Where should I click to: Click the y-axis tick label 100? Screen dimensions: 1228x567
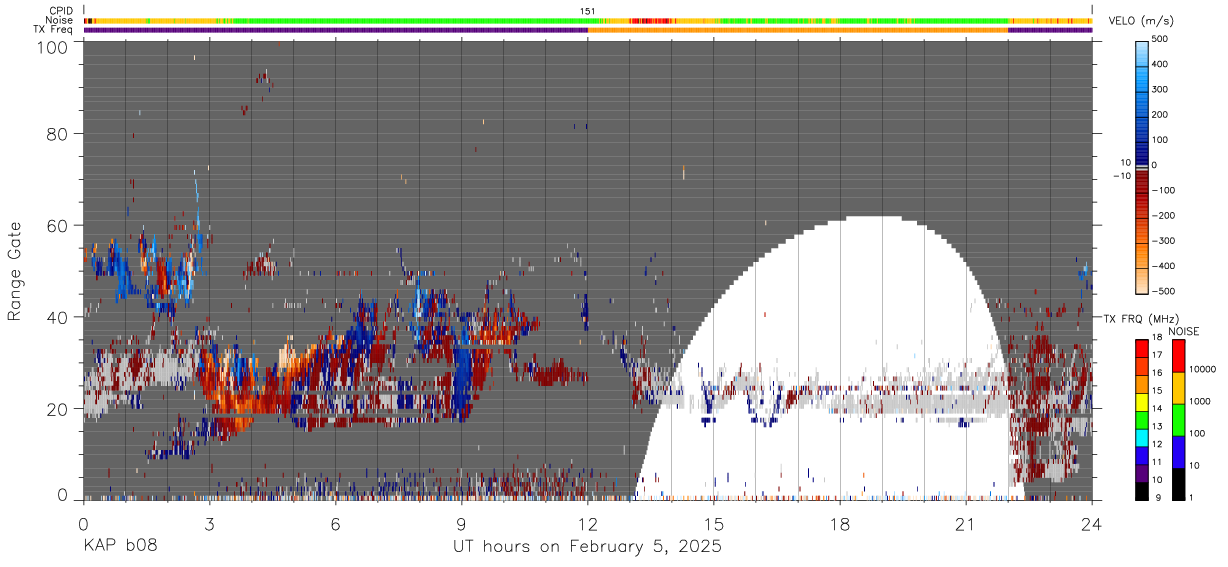52,47
